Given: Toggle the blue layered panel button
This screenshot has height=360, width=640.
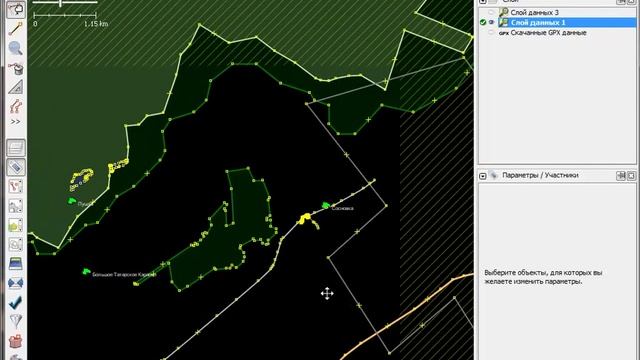Looking at the screenshot, I should click(x=16, y=264).
